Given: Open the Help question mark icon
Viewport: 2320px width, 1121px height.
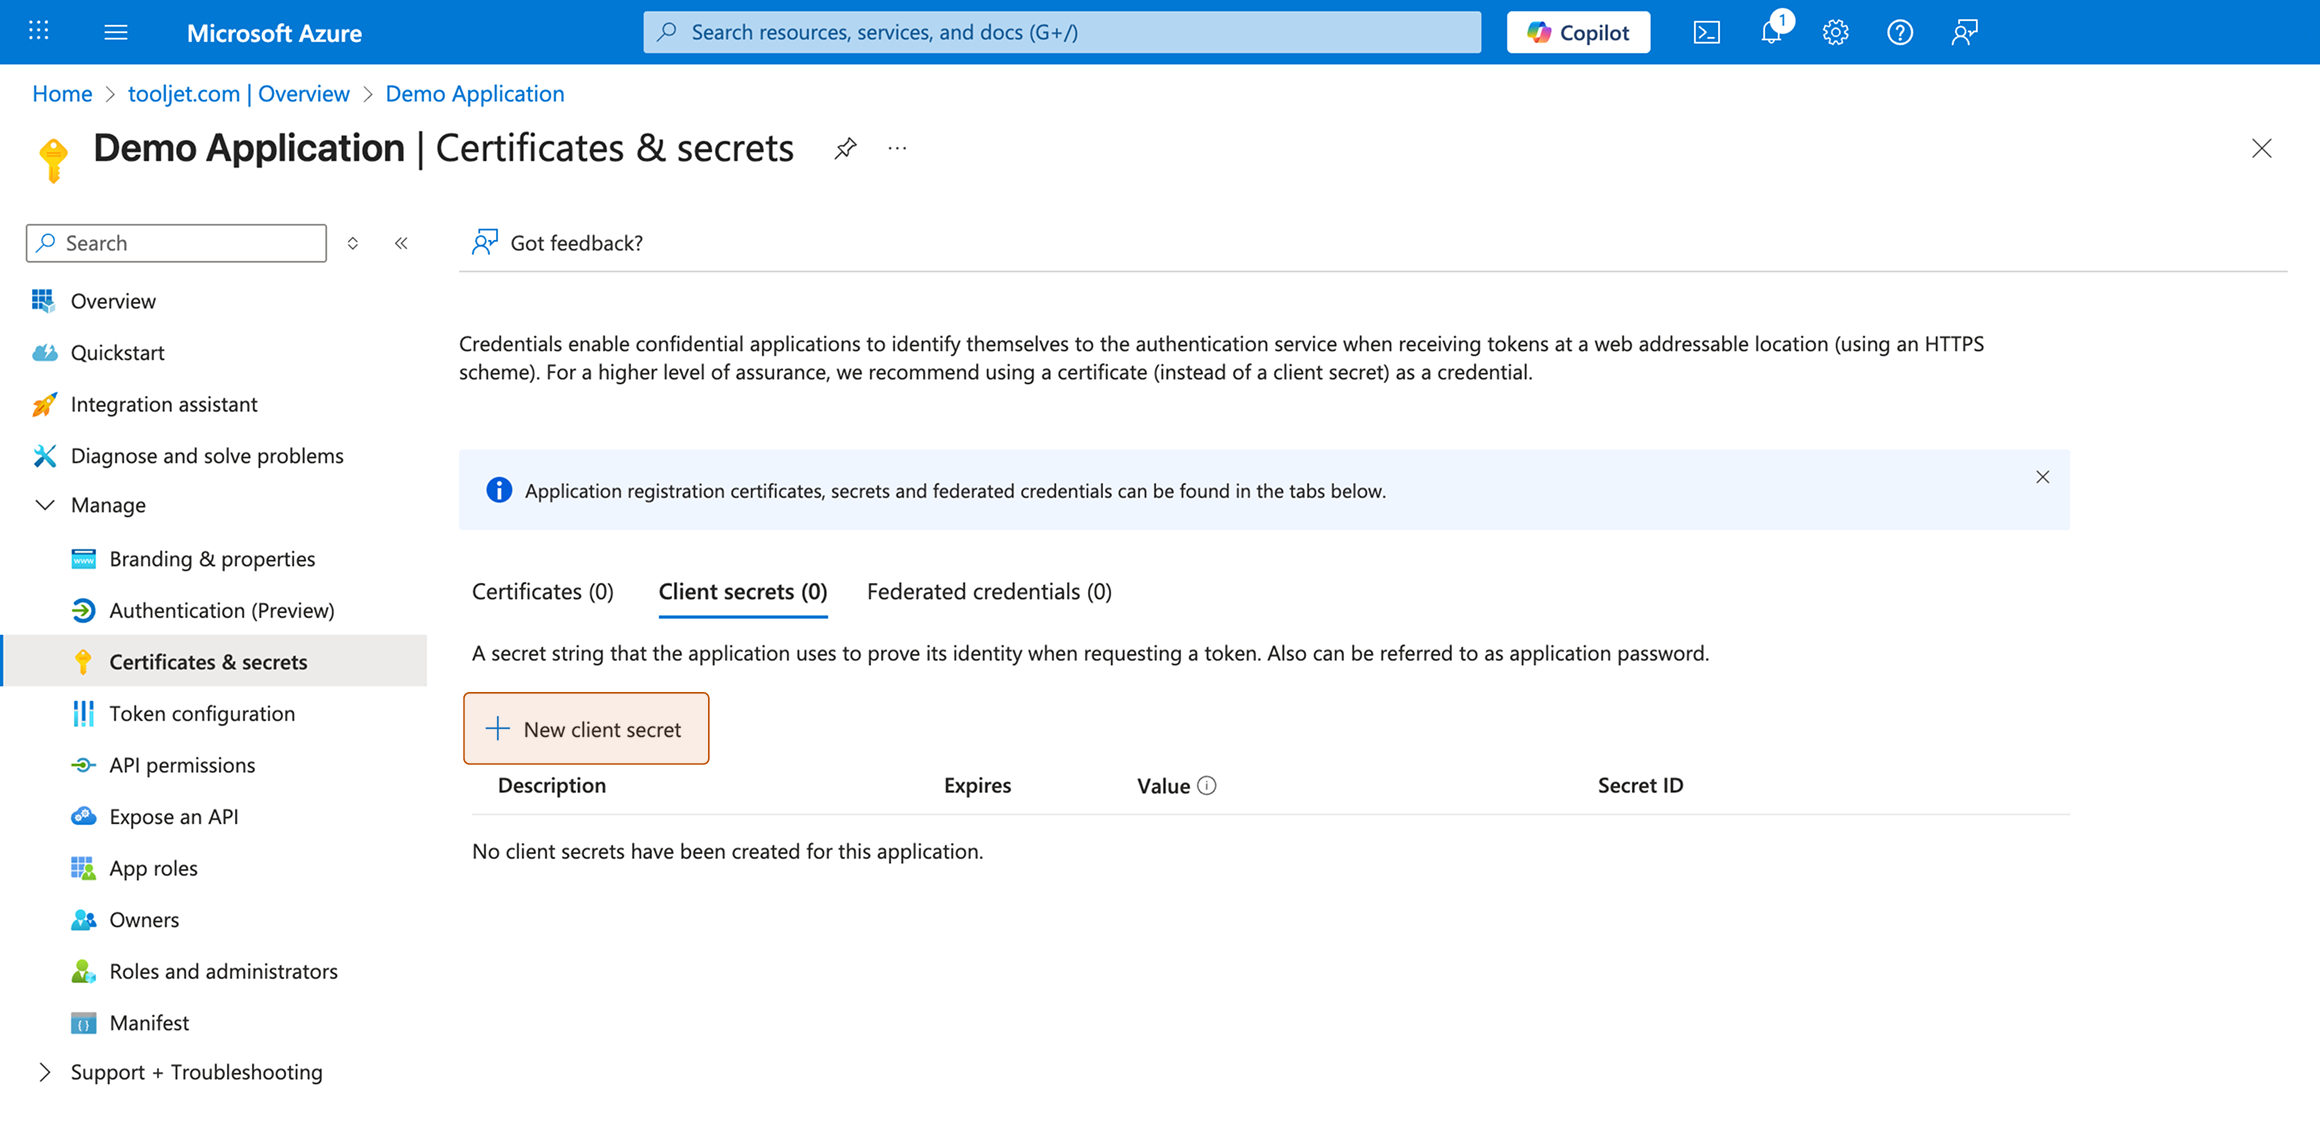Looking at the screenshot, I should click(1900, 32).
